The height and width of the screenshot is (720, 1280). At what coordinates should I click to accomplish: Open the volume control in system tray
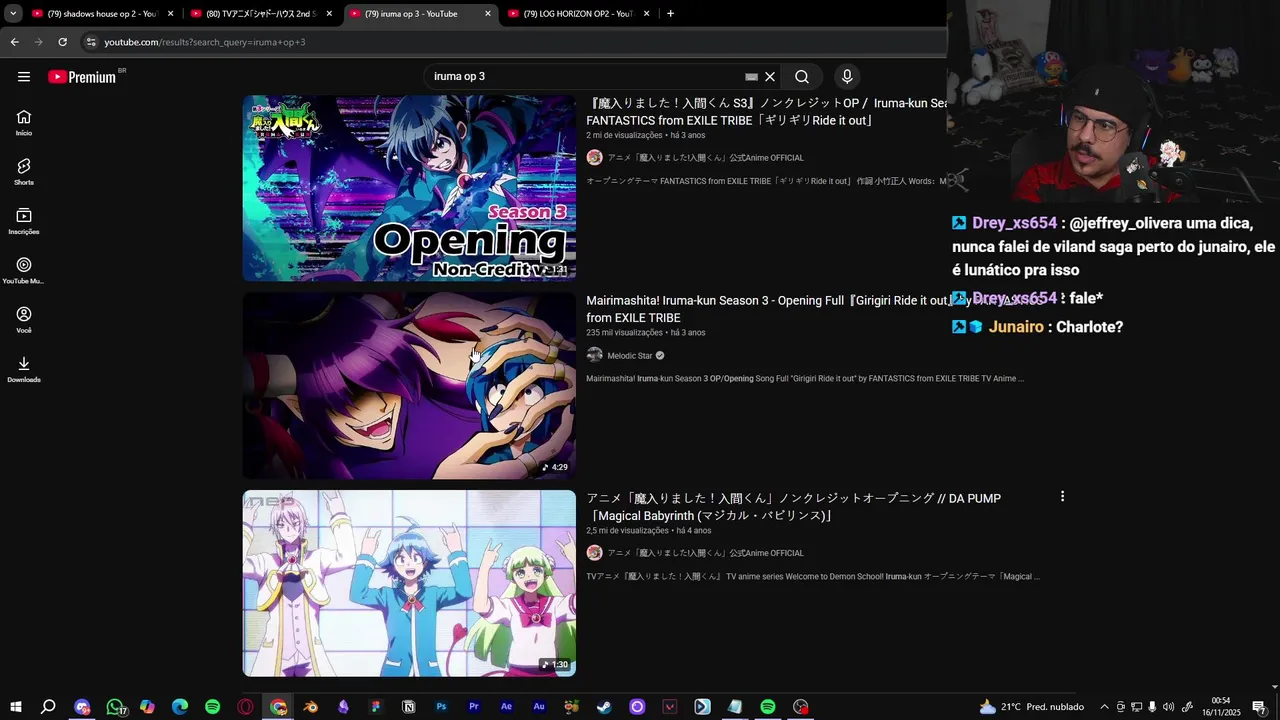(1168, 707)
